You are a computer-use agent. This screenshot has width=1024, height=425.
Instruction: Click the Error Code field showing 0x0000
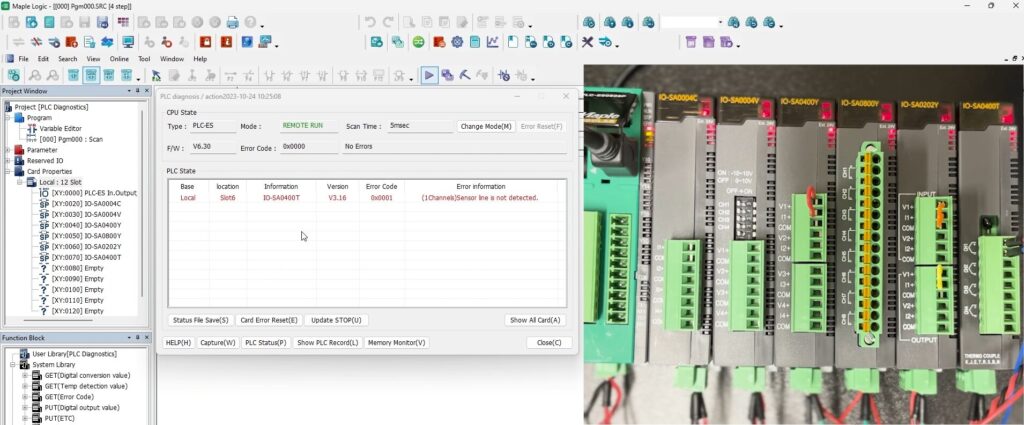pyautogui.click(x=308, y=148)
